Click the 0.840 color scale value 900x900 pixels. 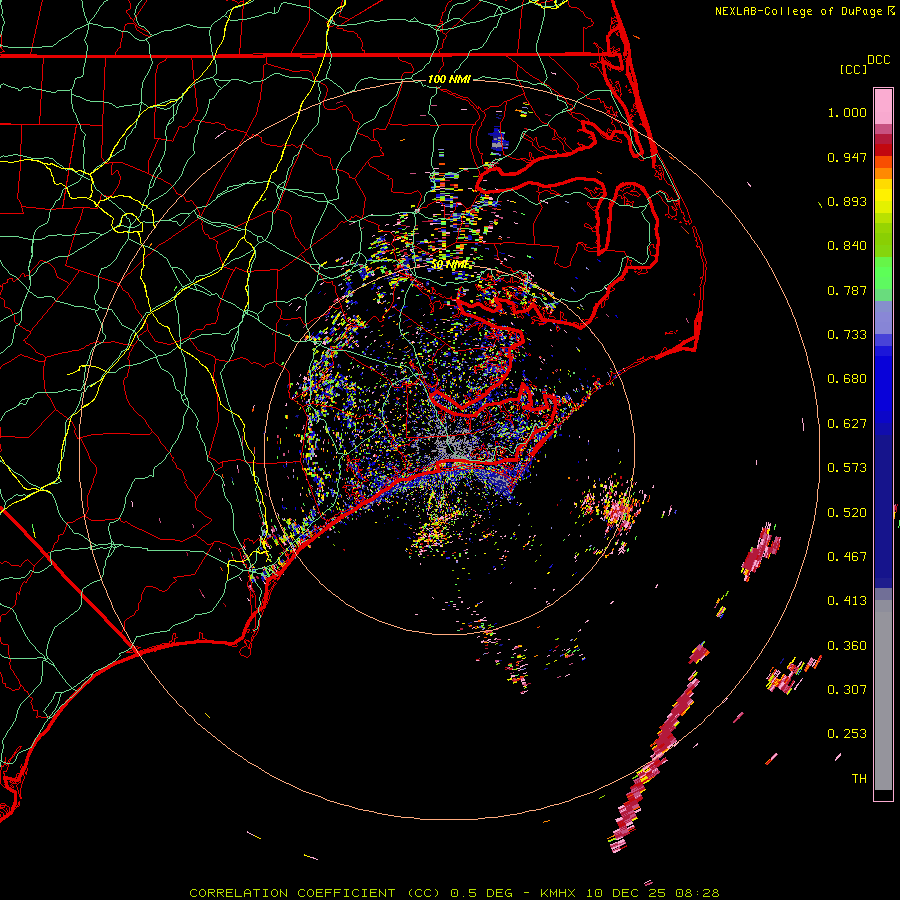847,246
